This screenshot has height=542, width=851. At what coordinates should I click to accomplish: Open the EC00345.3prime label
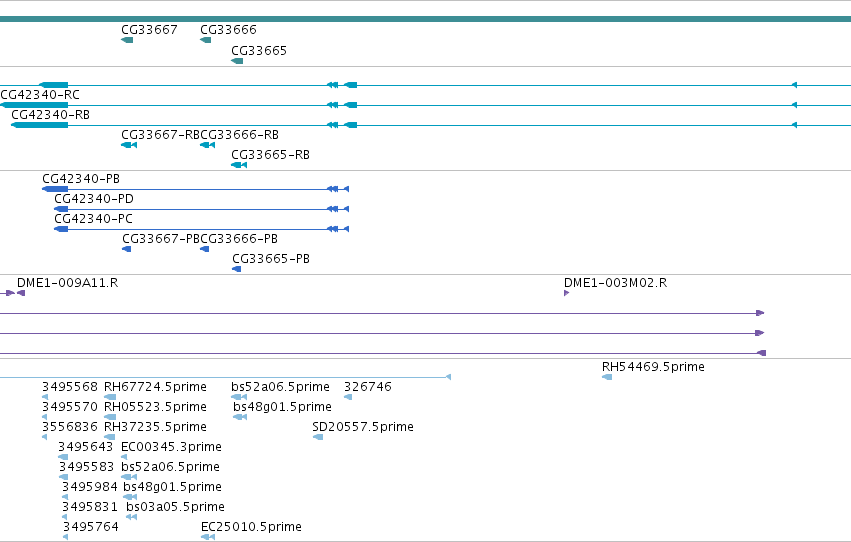click(x=171, y=447)
